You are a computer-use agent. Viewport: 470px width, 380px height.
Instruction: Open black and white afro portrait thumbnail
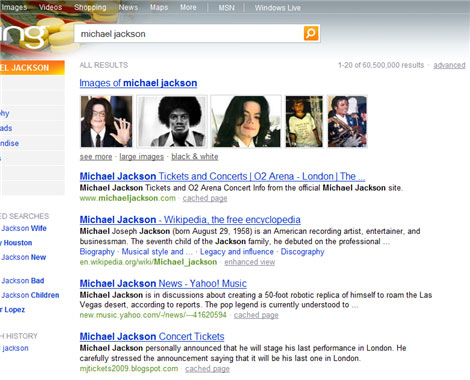[172, 121]
